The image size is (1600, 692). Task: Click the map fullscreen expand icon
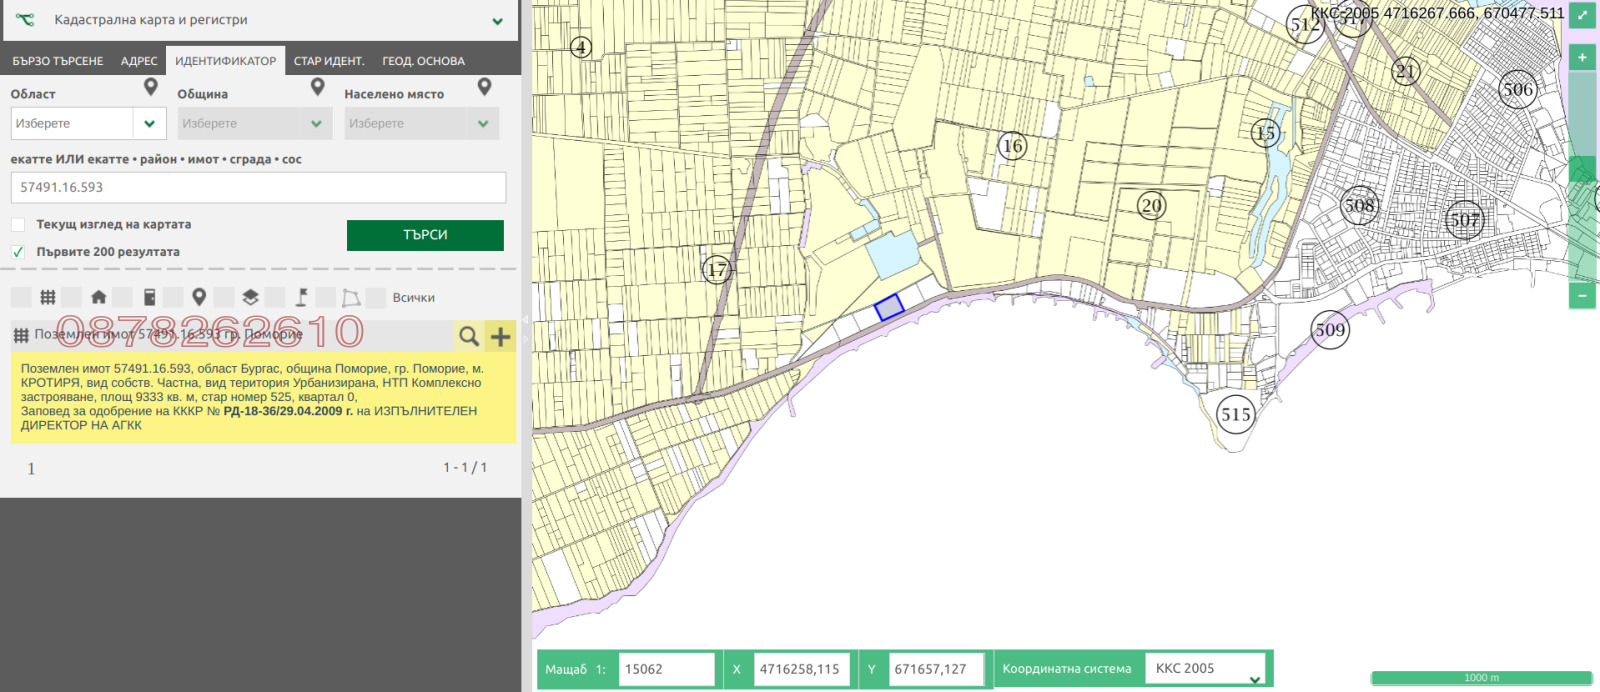coord(1581,15)
